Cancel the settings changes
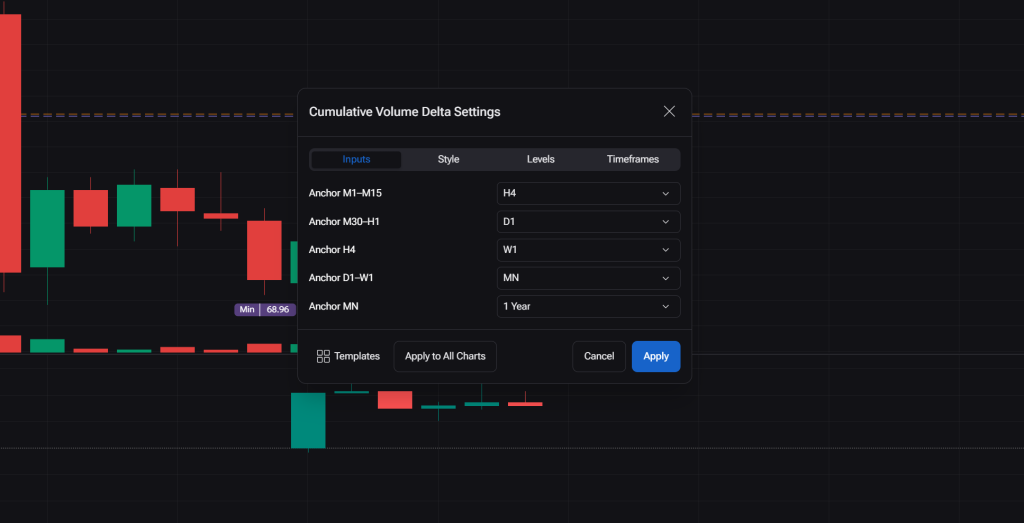1024x523 pixels. [599, 357]
